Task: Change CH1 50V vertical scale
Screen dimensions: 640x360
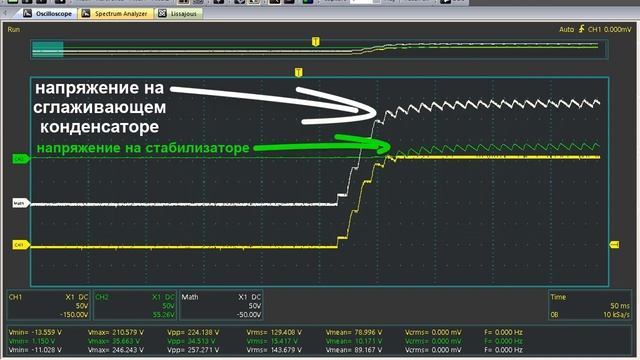Action: (x=82, y=306)
